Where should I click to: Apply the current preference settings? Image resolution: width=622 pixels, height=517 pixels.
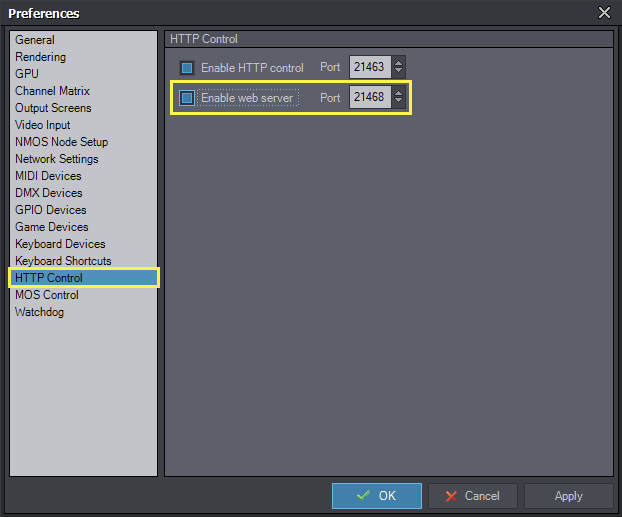(x=568, y=496)
